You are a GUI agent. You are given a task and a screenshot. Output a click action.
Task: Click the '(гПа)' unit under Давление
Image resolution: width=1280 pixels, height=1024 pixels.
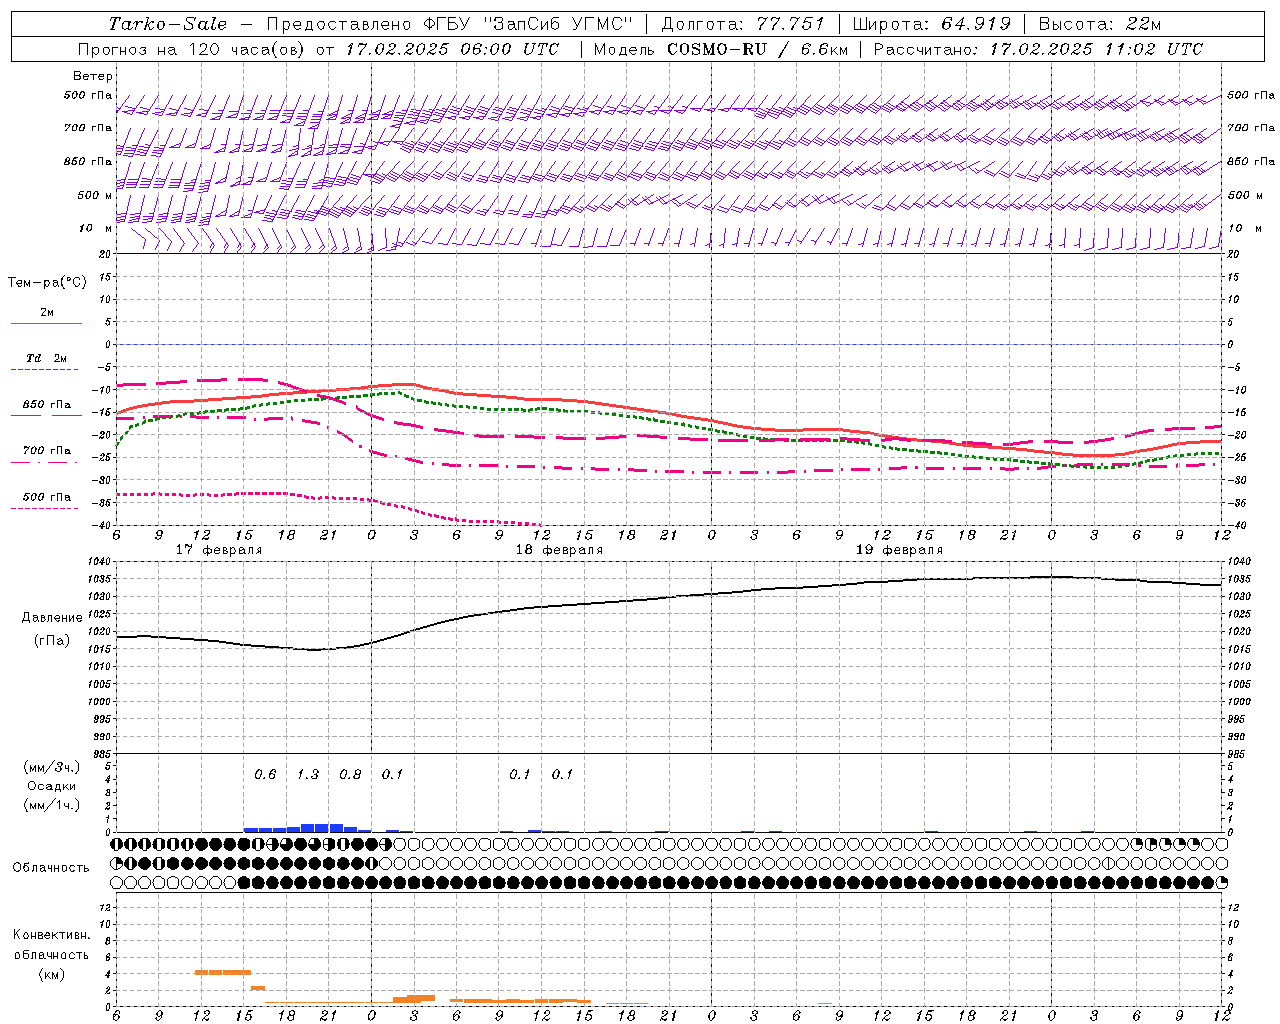[x=52, y=640]
